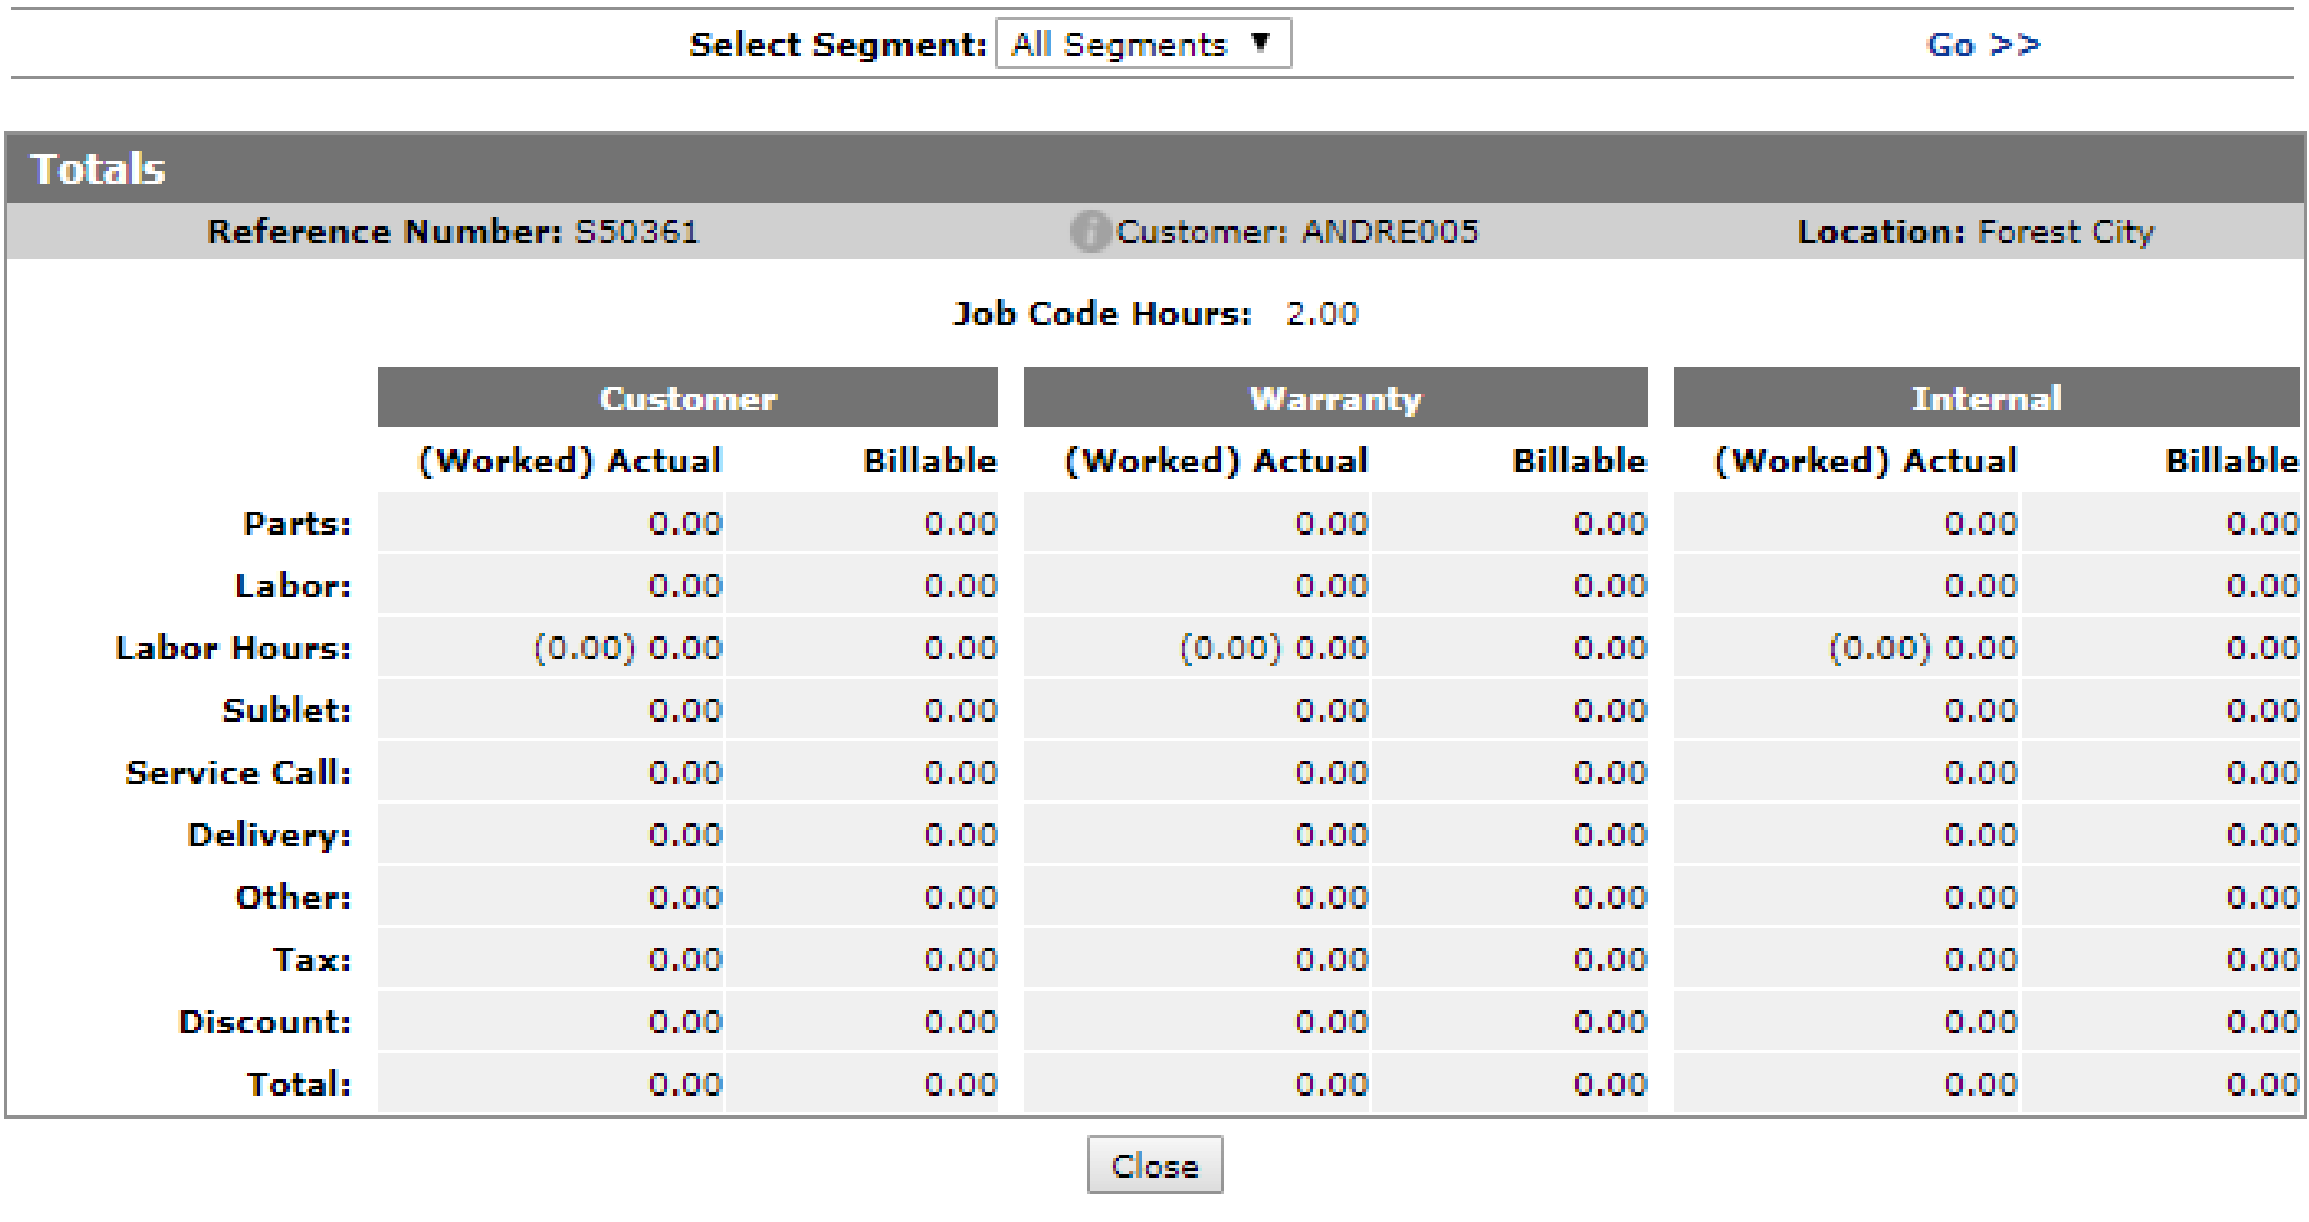
Task: Click the Totals panel header
Action: coord(98,169)
